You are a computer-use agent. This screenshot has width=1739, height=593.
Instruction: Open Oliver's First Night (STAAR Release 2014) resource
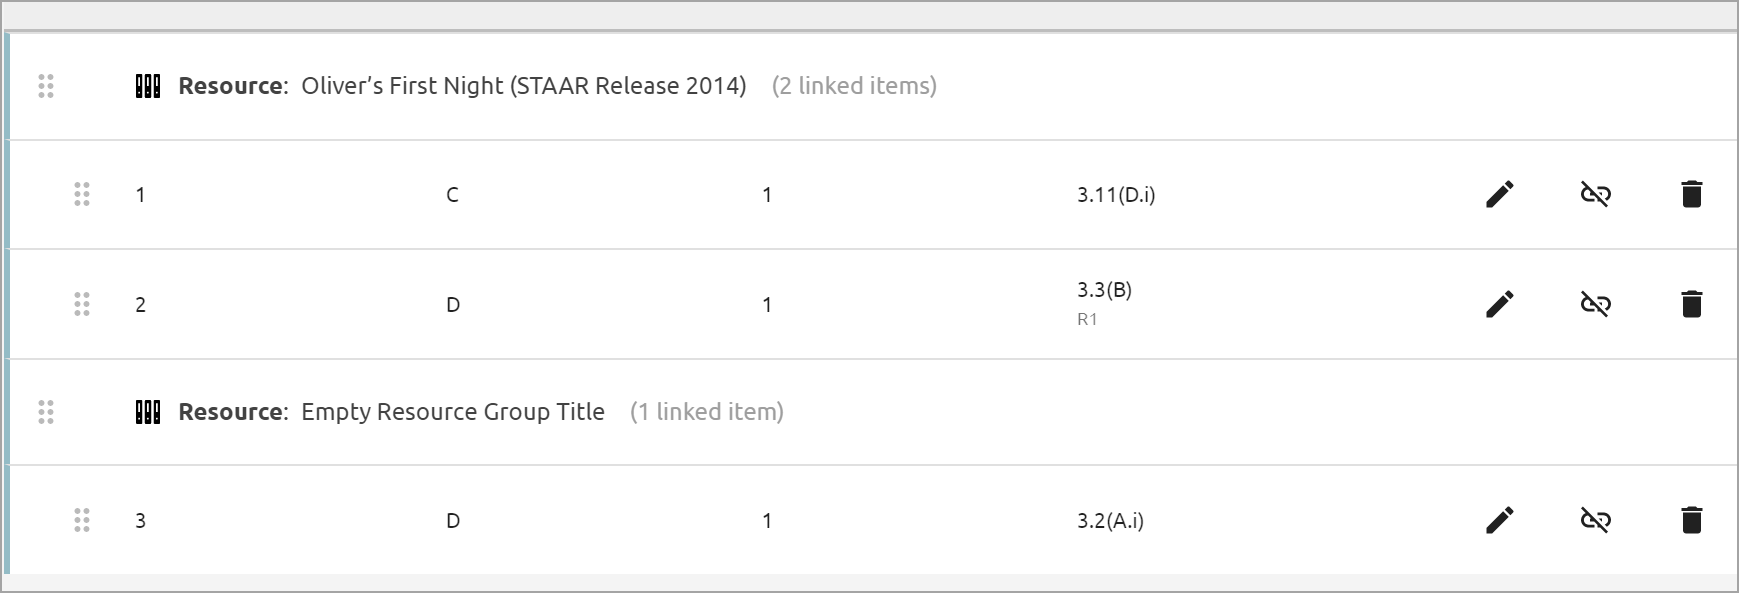524,86
